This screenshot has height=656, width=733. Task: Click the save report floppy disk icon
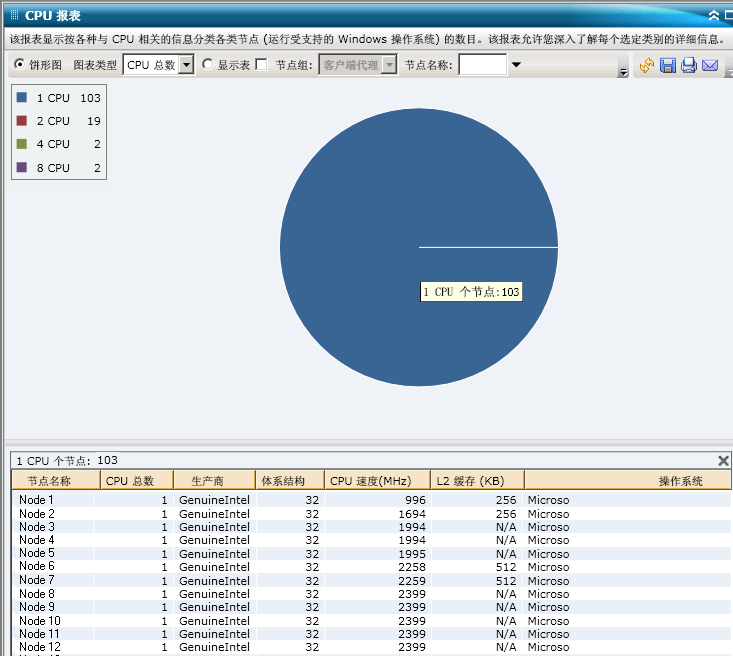(x=668, y=66)
